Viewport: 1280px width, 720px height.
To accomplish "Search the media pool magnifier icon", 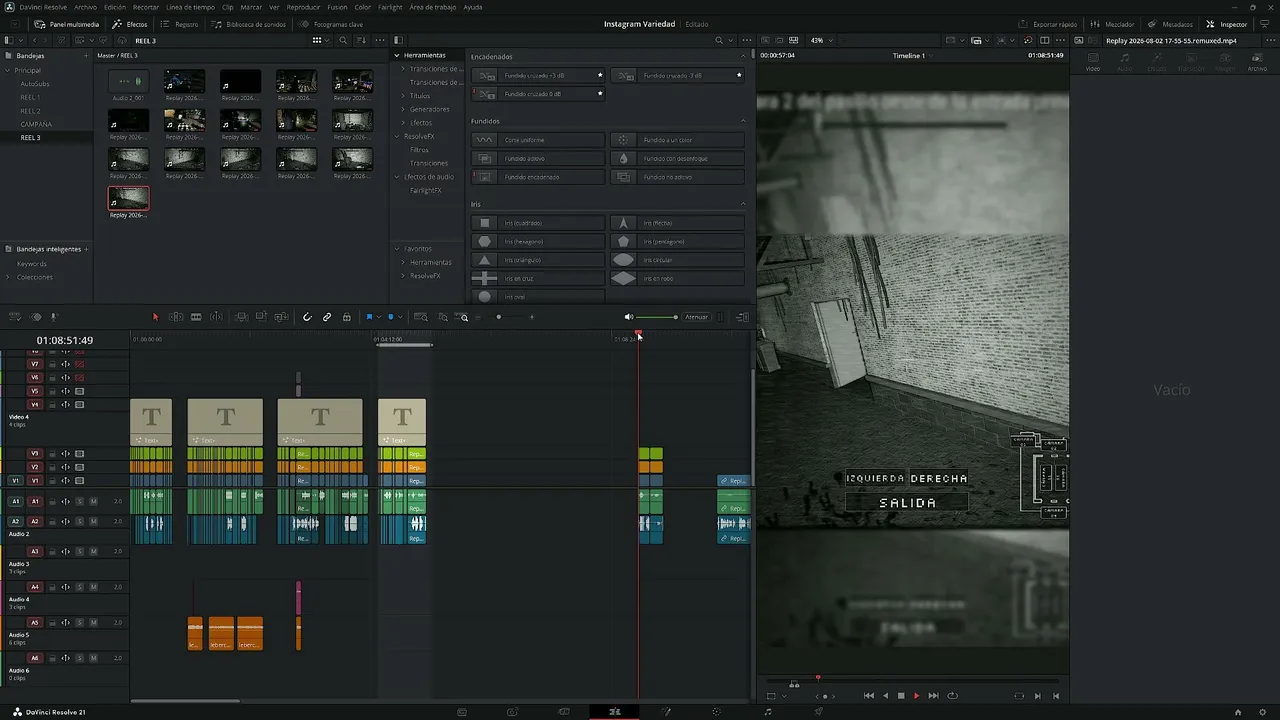I will [343, 40].
